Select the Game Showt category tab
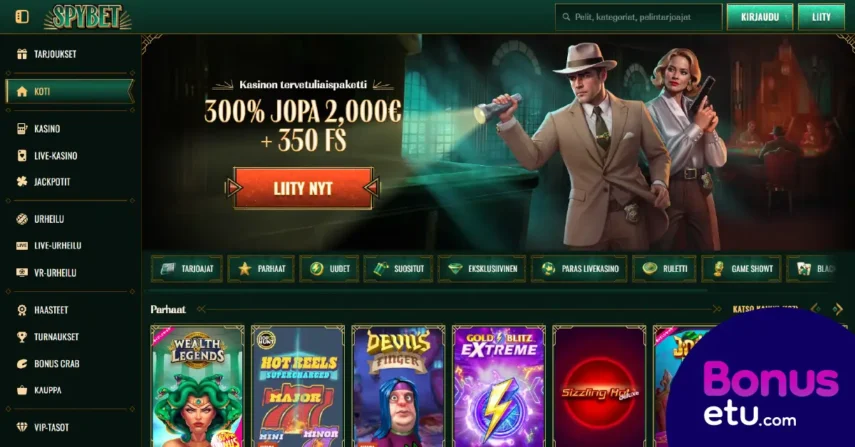Image resolution: width=855 pixels, height=447 pixels. 741,269
